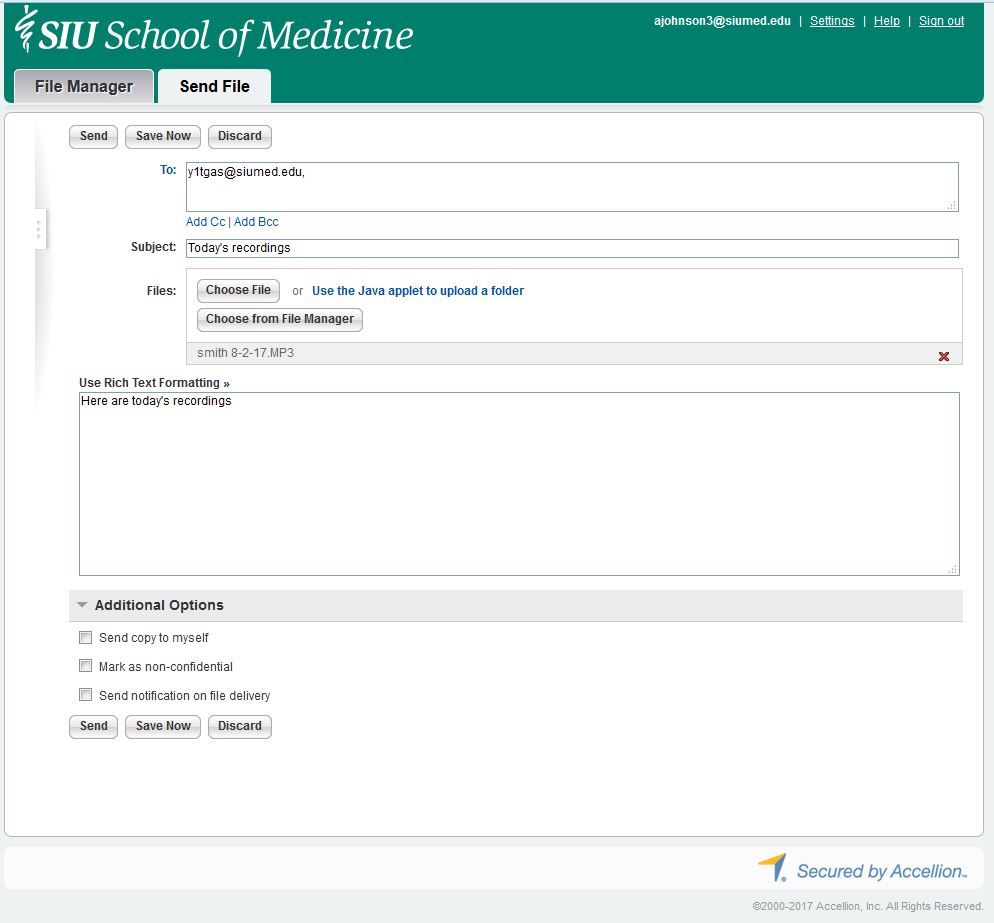The height and width of the screenshot is (923, 994).
Task: Switch to the File Manager tab
Action: [x=84, y=86]
